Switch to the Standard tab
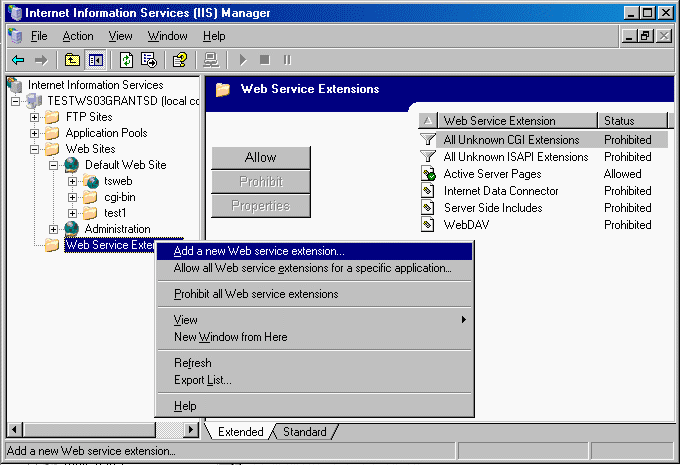680x465 pixels. pyautogui.click(x=305, y=432)
